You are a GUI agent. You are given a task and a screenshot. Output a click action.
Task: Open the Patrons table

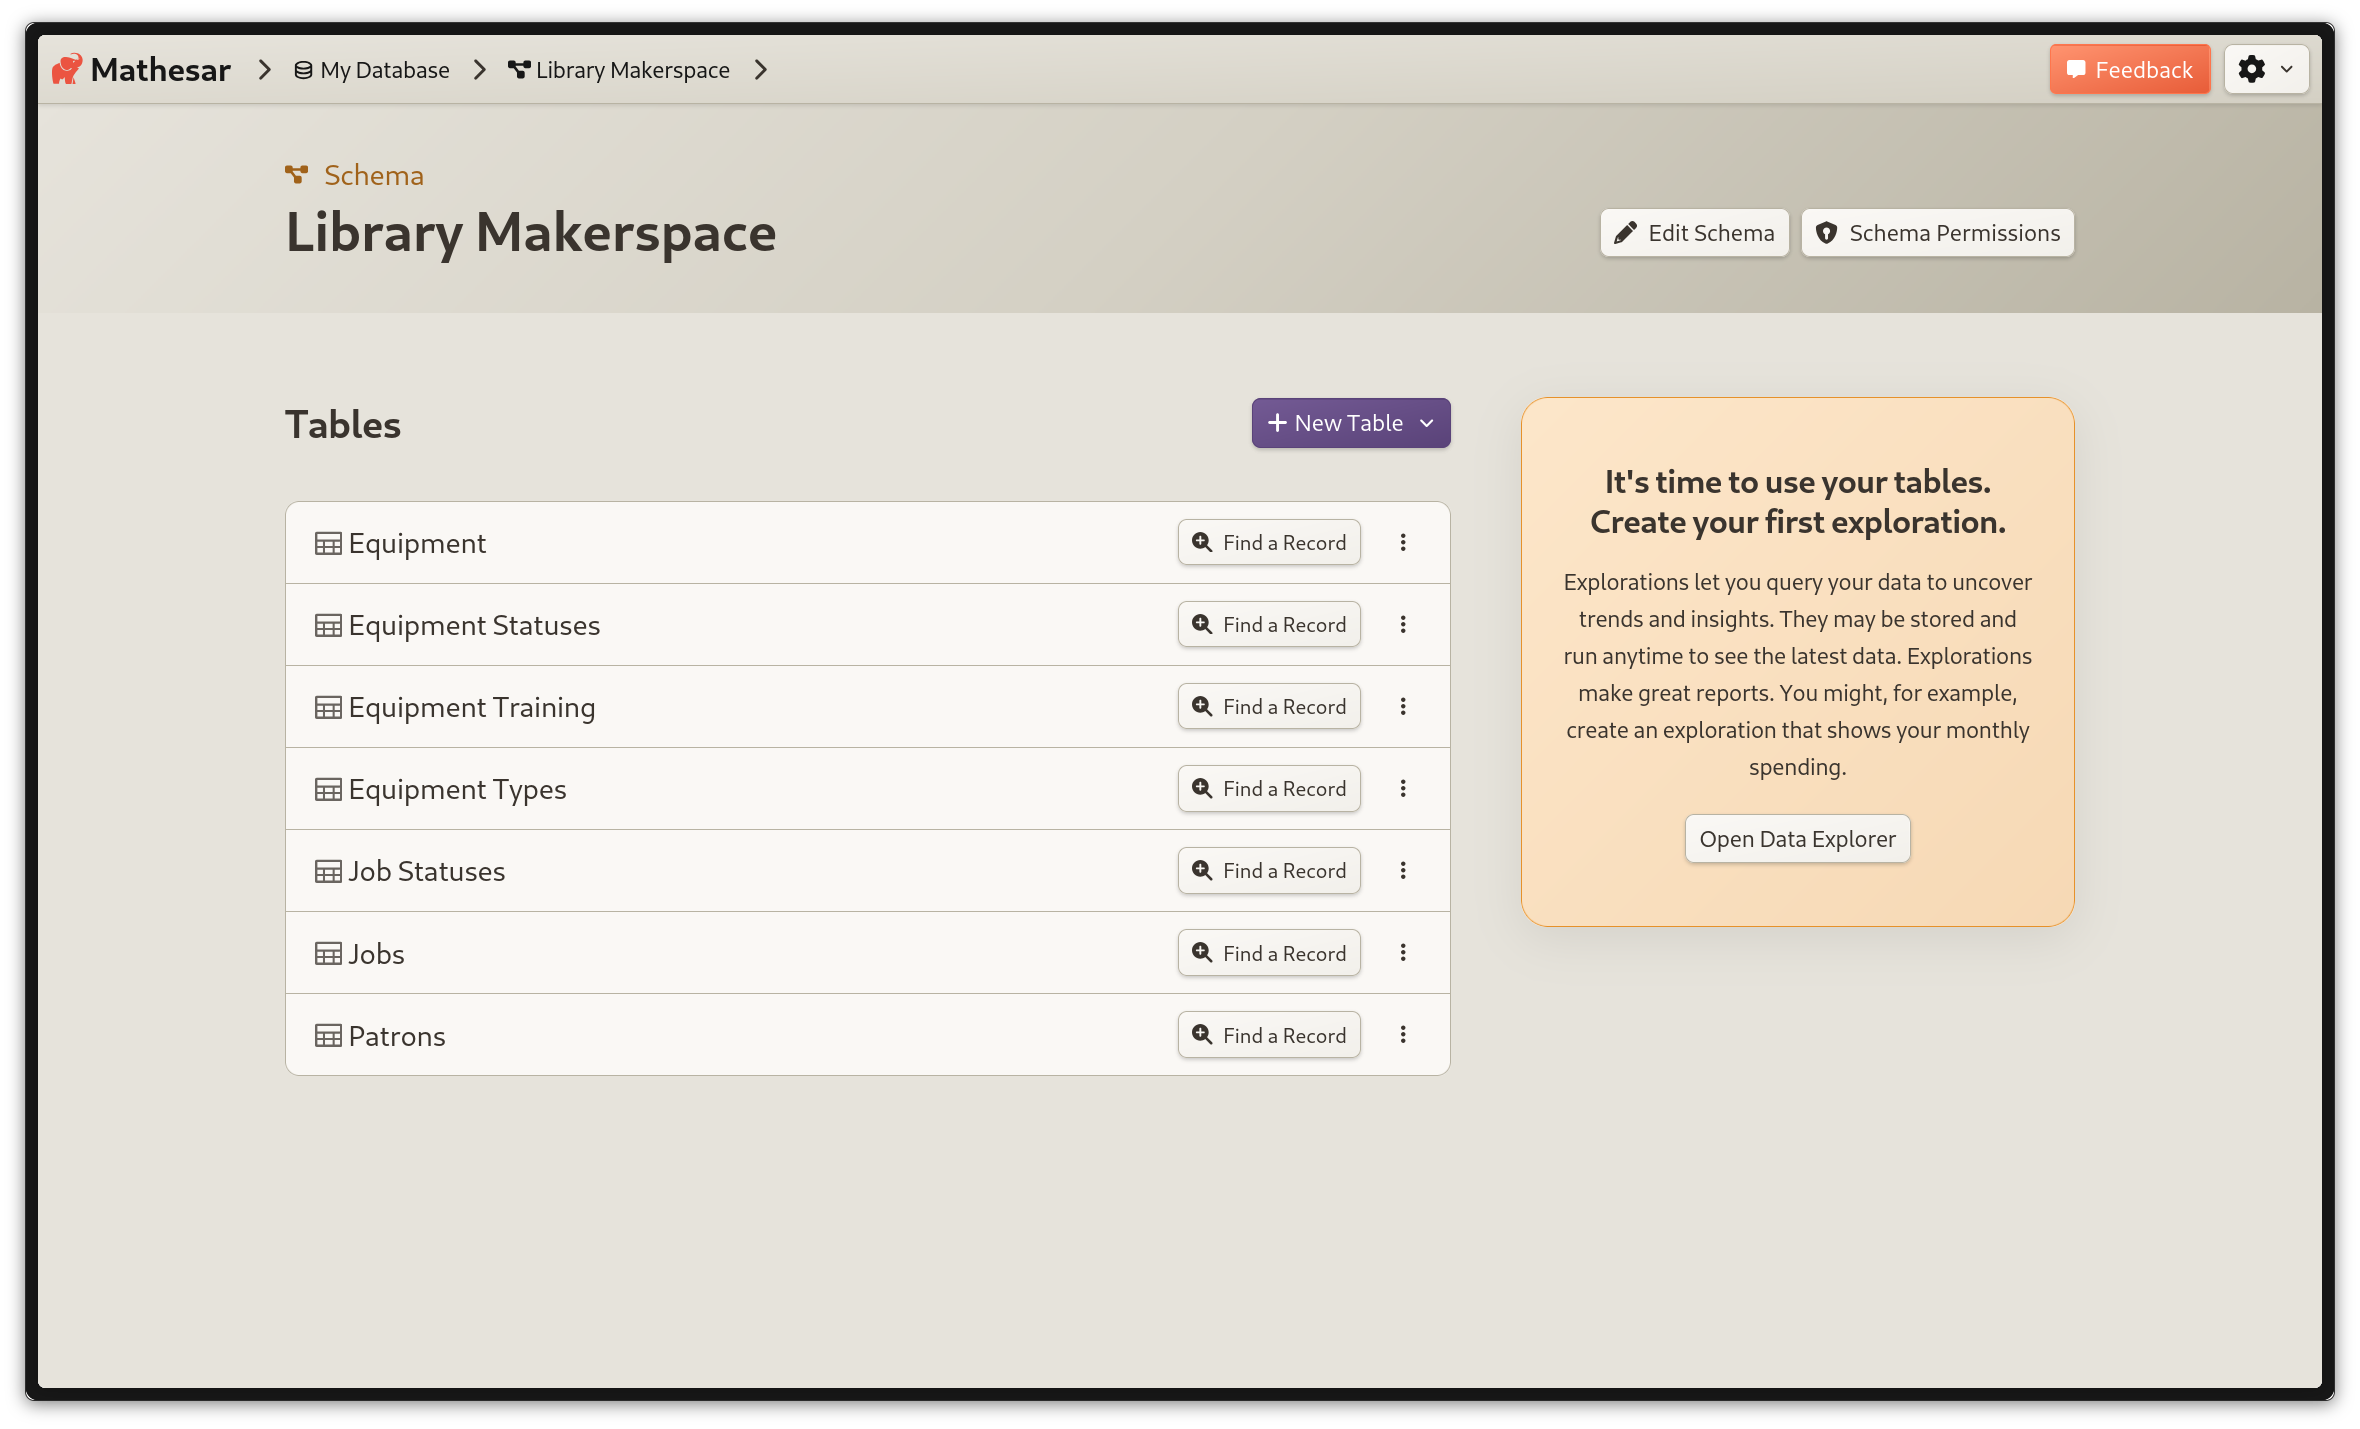(397, 1035)
